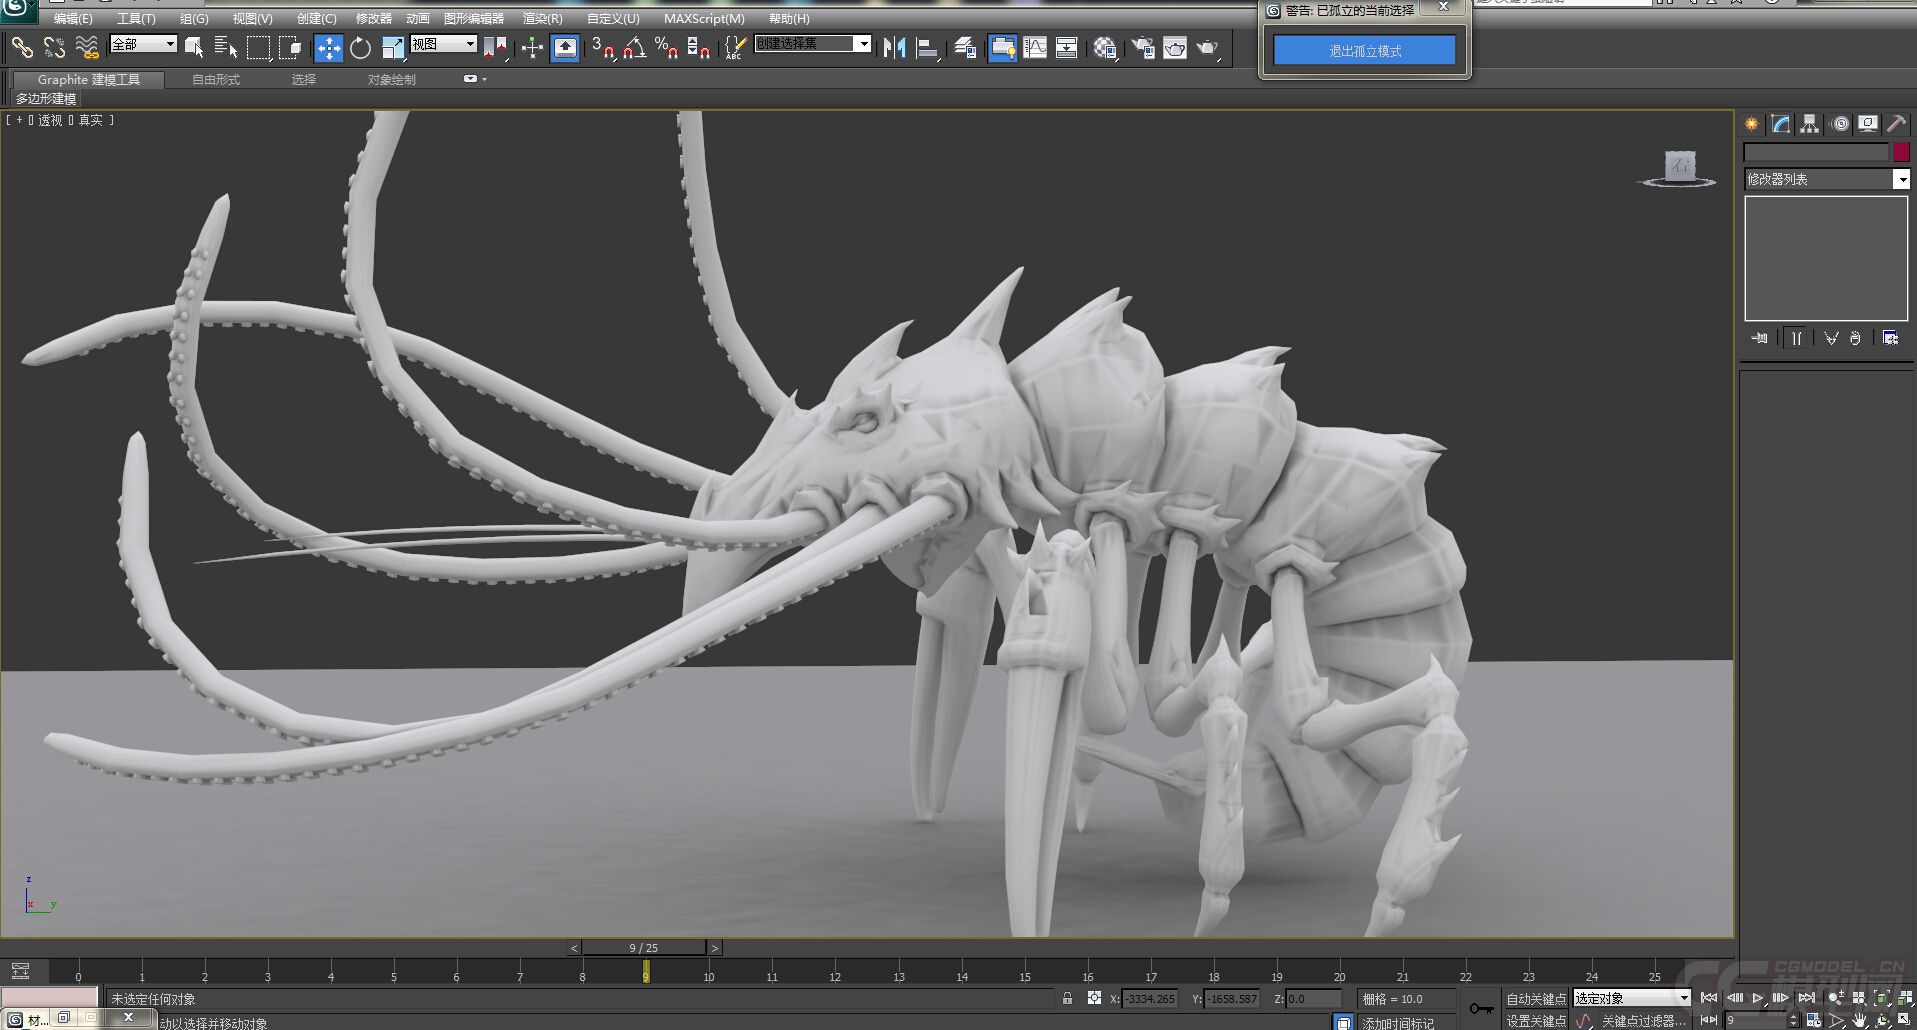Expand the 多边形建模 panel label
1917x1030 pixels.
tap(46, 98)
